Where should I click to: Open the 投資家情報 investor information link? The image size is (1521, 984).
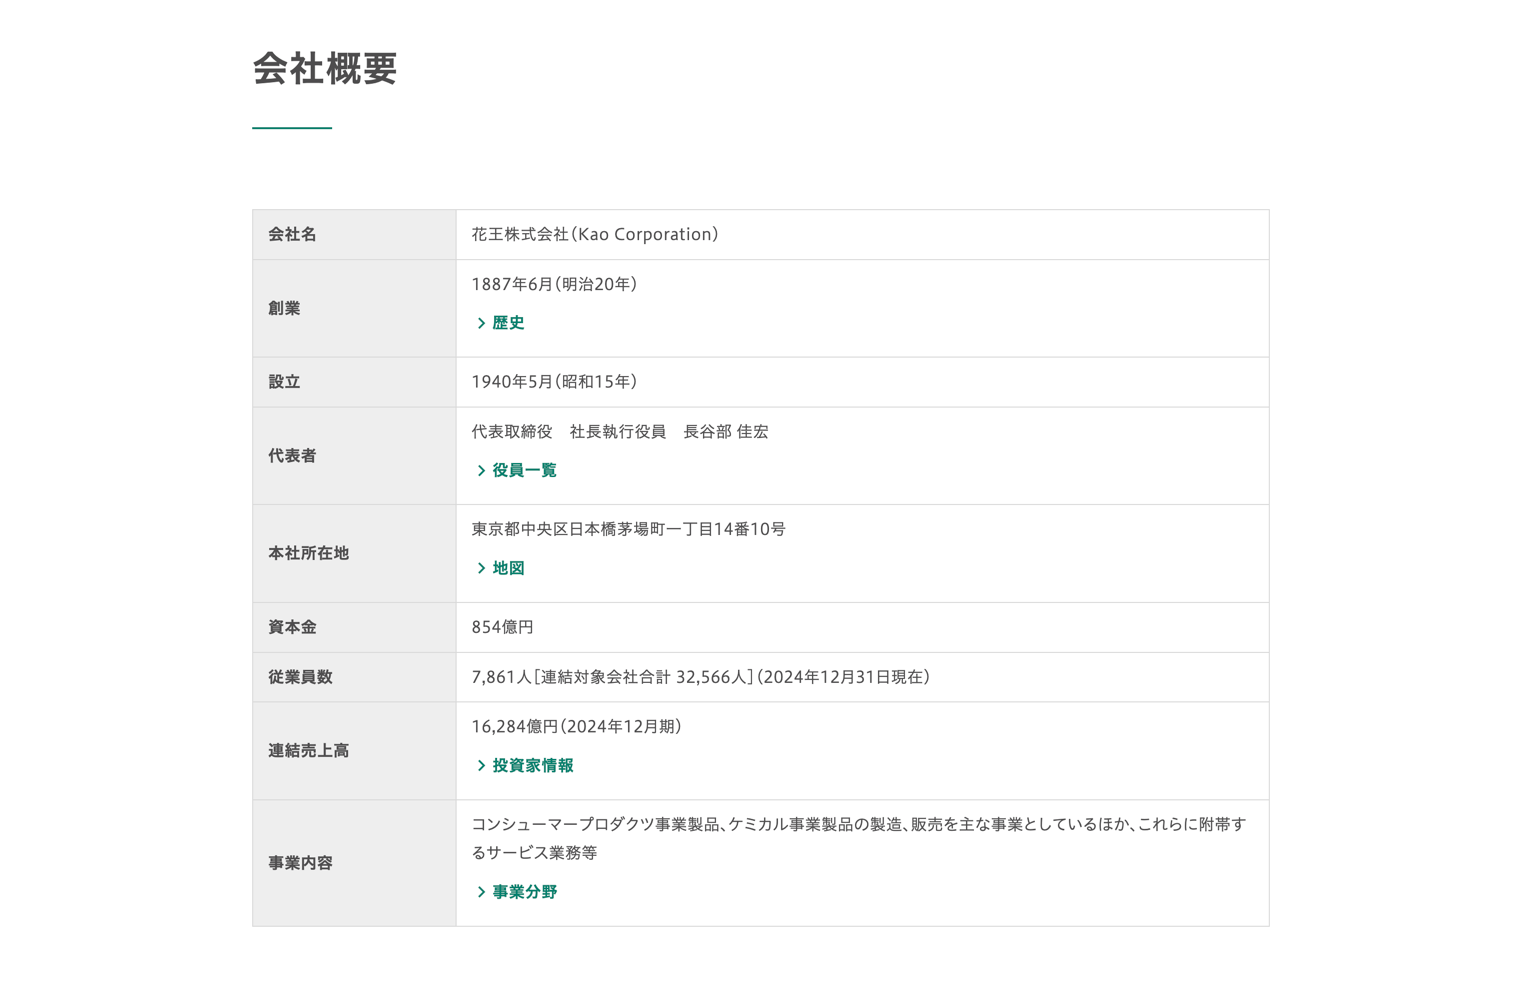[532, 766]
